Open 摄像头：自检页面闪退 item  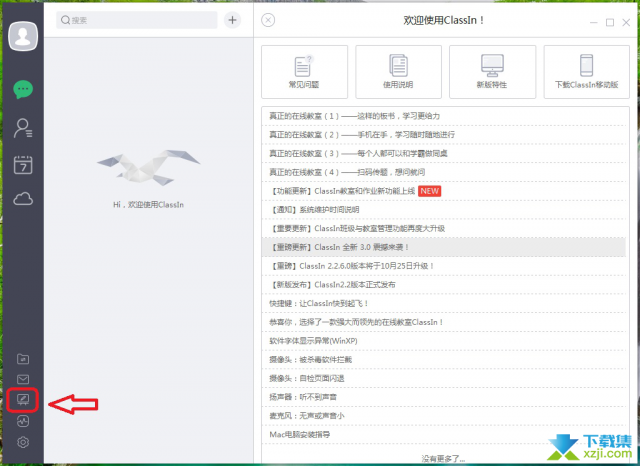[444, 379]
